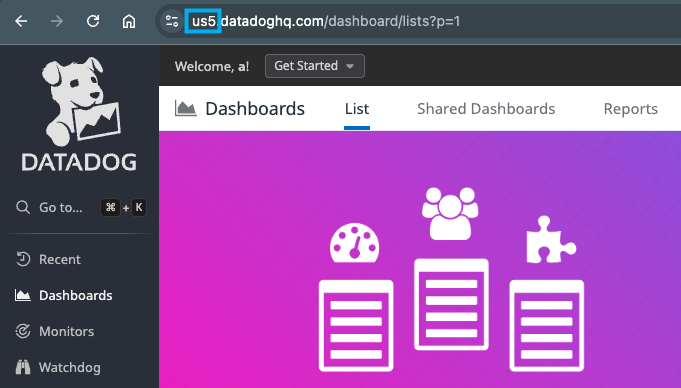This screenshot has width=681, height=388.
Task: Open site settings icon in the address bar
Action: click(172, 21)
